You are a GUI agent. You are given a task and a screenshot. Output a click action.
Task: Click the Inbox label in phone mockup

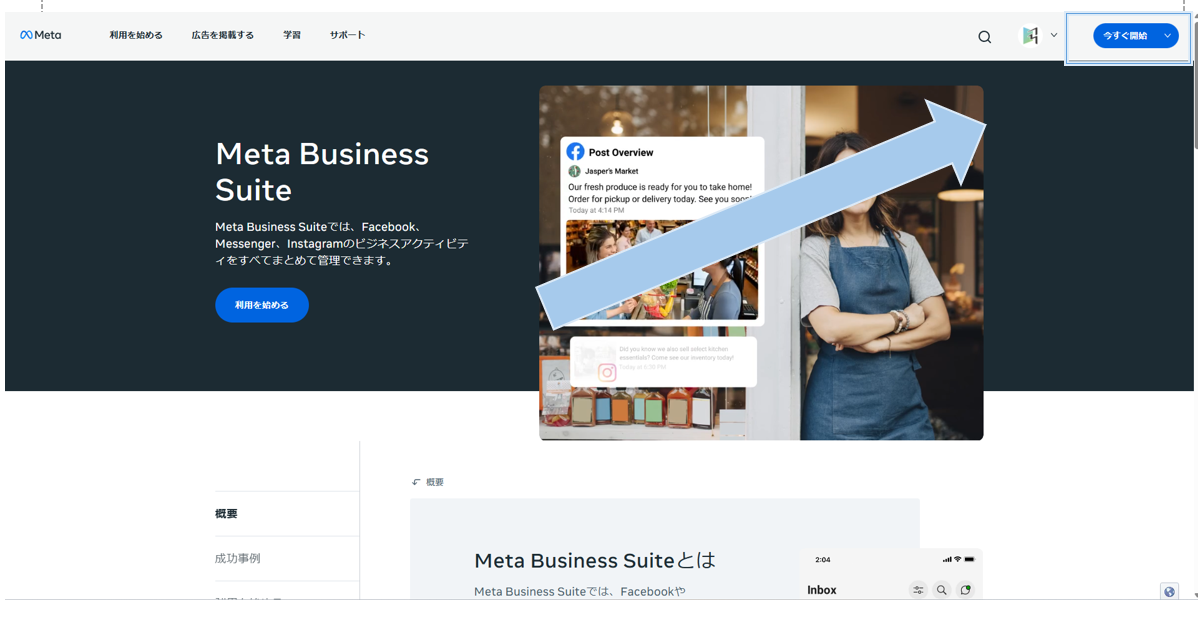(x=821, y=590)
